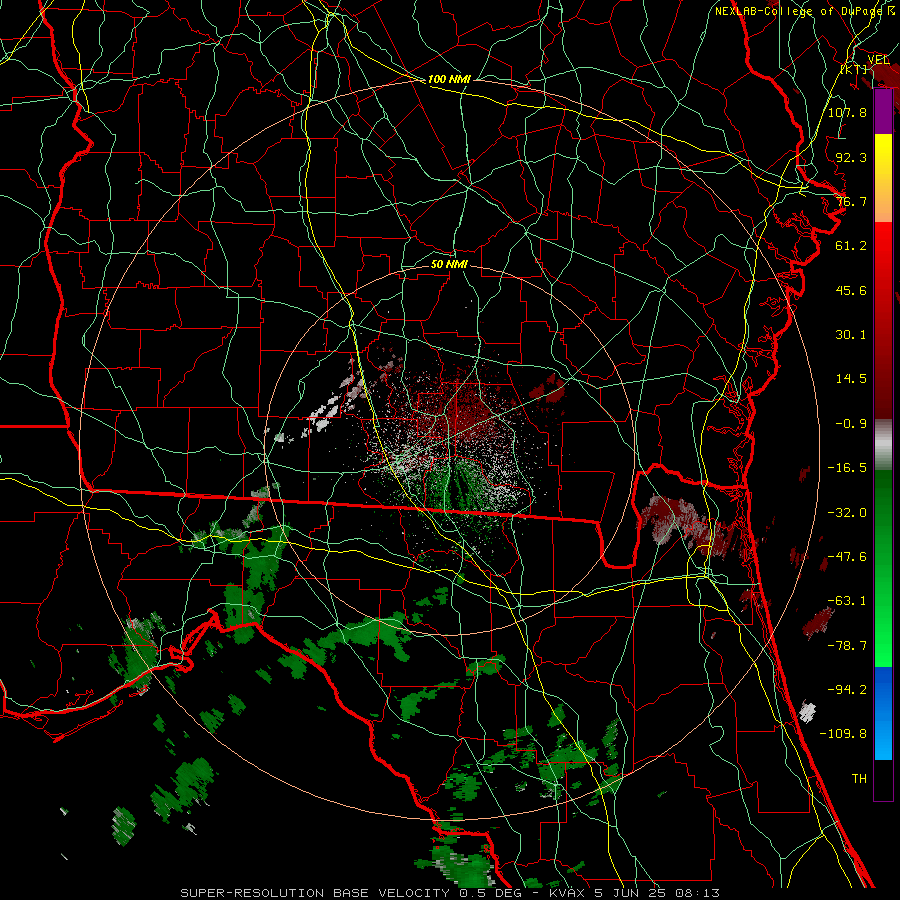Click the -78.7 knot legend value
This screenshot has height=900, width=900.
pos(847,646)
